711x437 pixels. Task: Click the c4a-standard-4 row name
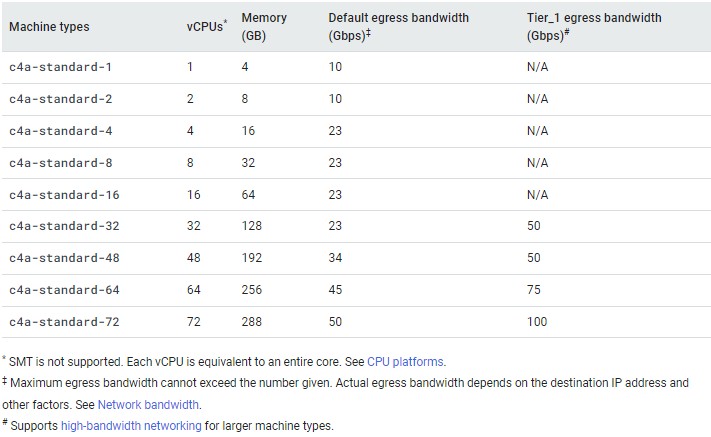click(60, 131)
